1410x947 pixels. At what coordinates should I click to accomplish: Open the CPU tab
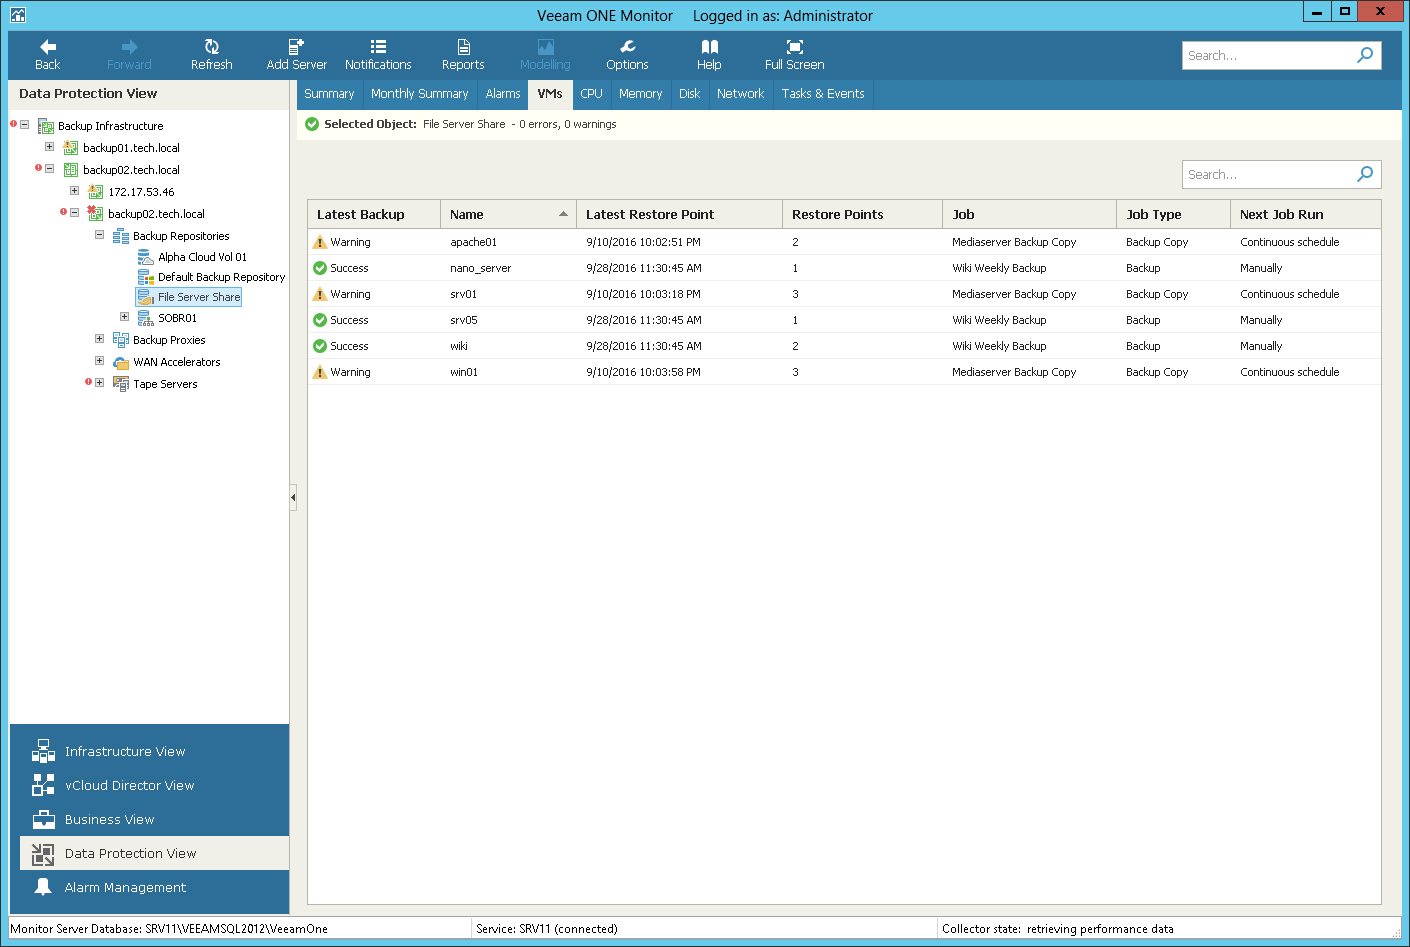591,94
